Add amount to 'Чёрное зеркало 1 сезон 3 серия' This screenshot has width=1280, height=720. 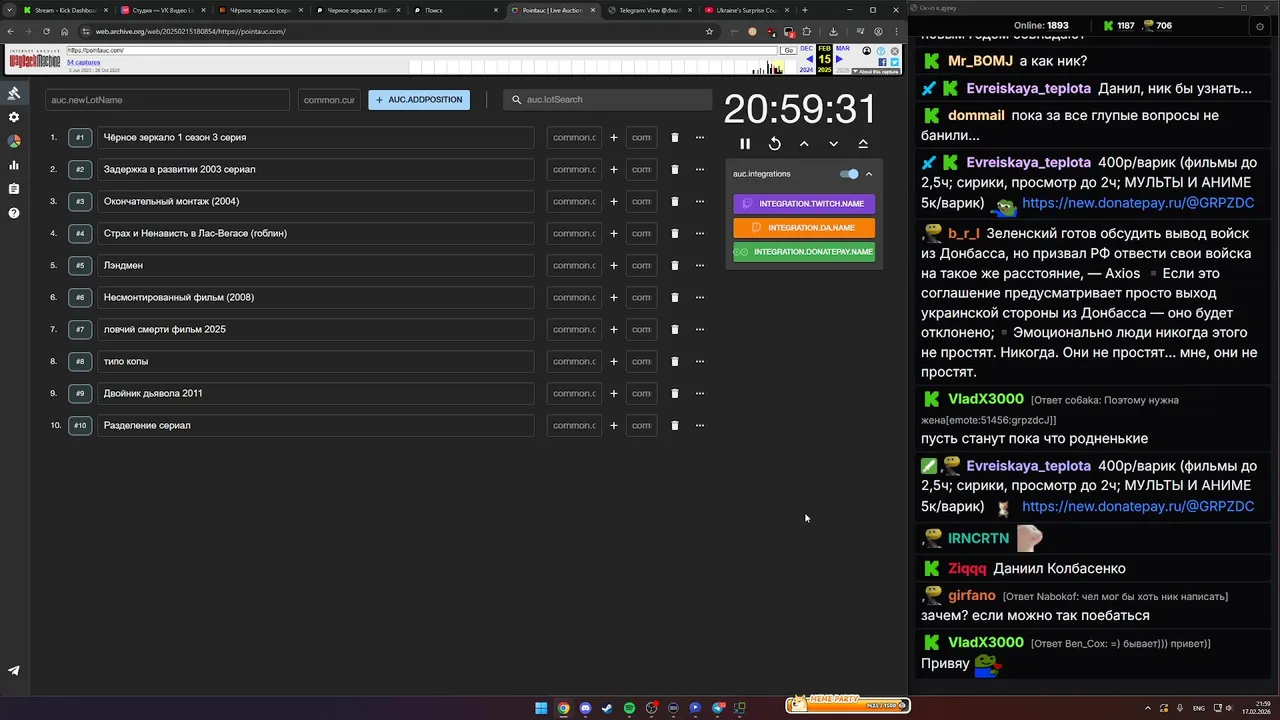click(613, 137)
